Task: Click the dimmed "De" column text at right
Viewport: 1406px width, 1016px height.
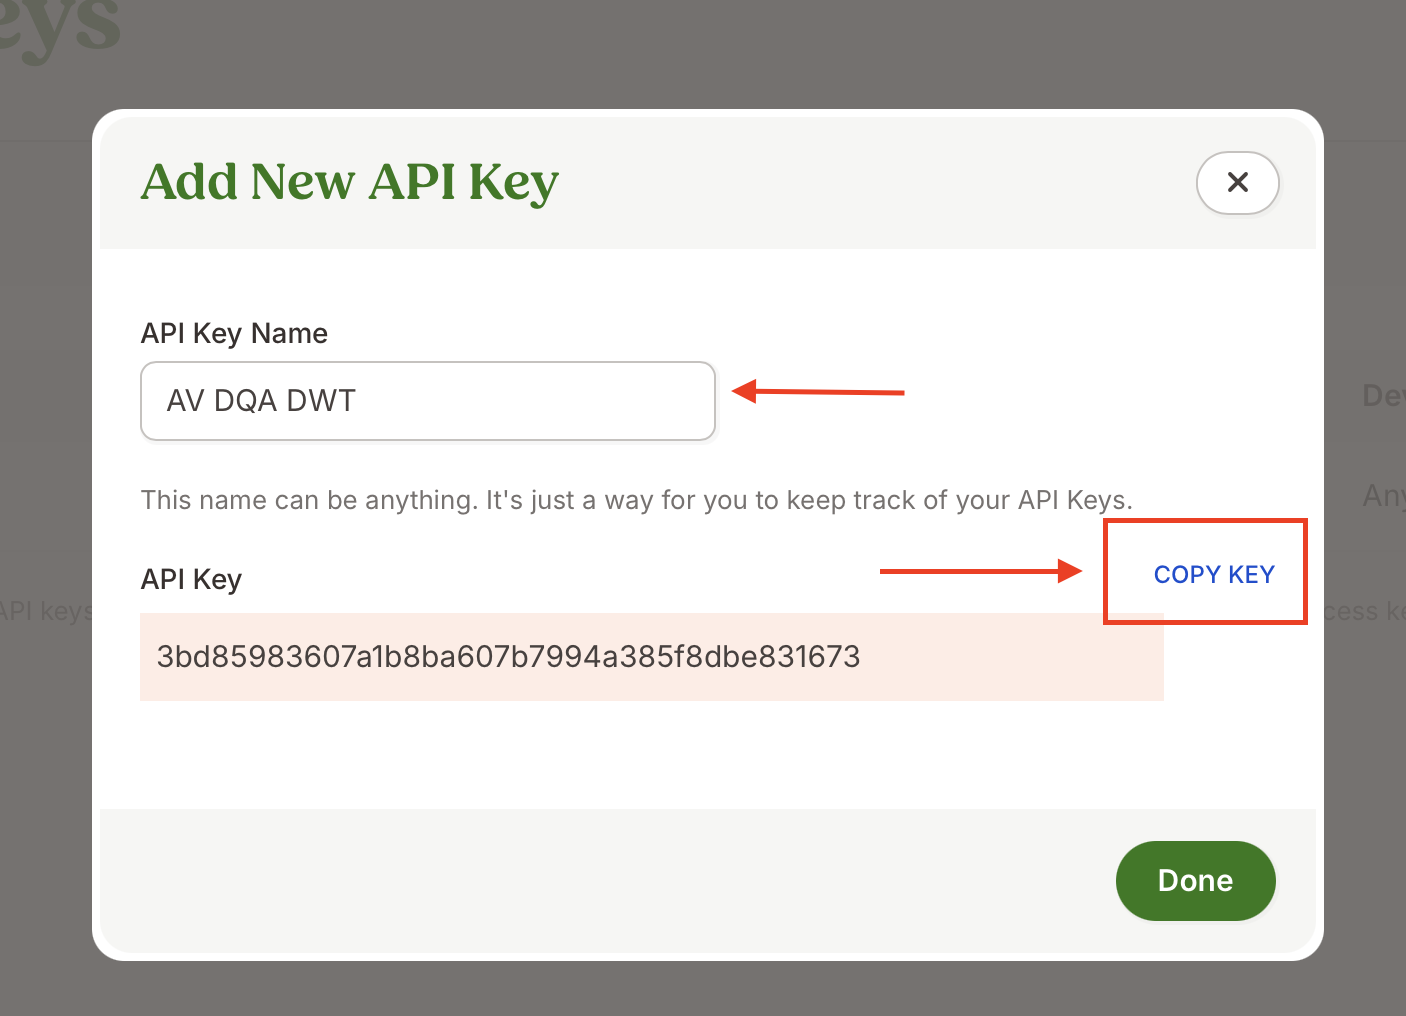Action: click(1384, 396)
